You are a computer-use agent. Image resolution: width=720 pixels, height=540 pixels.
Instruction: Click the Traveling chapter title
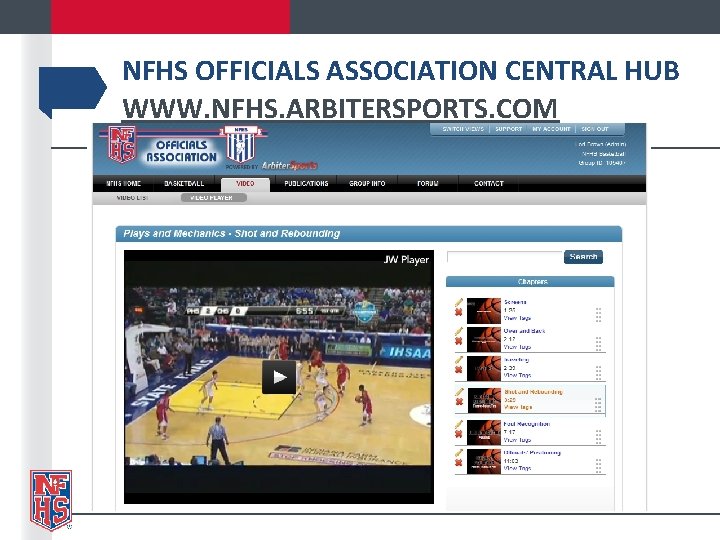pyautogui.click(x=517, y=360)
